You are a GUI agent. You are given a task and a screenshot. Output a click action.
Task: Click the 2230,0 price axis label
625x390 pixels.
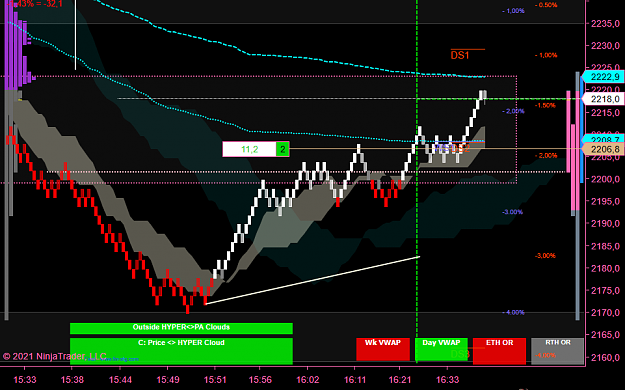click(x=605, y=46)
